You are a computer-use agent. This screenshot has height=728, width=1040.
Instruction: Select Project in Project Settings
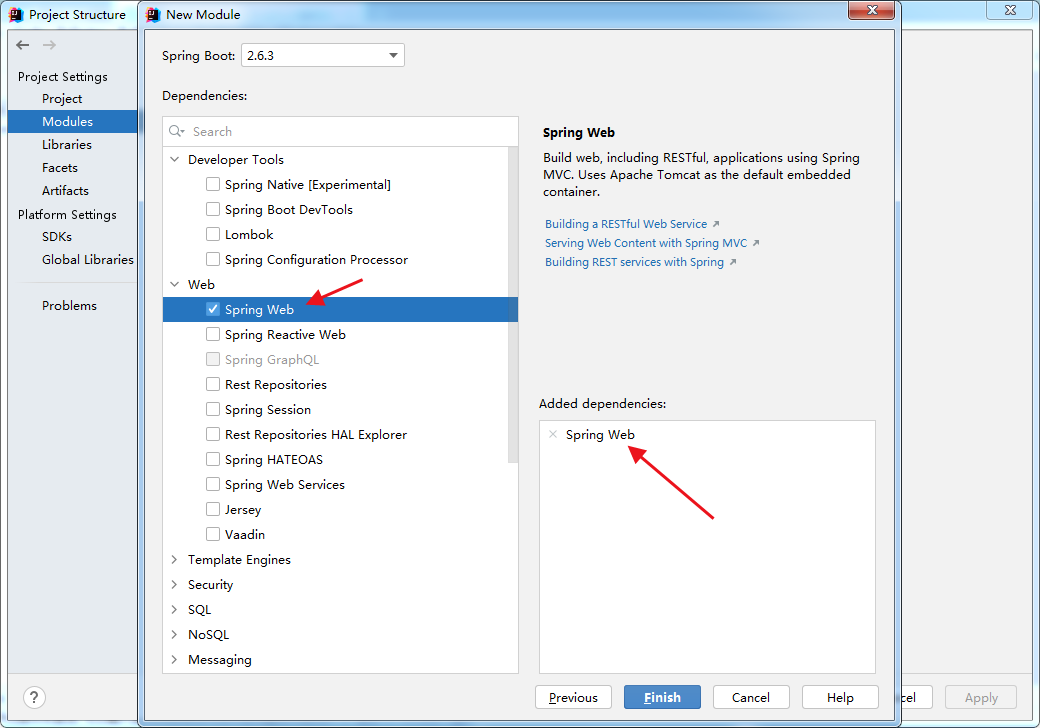coord(62,99)
